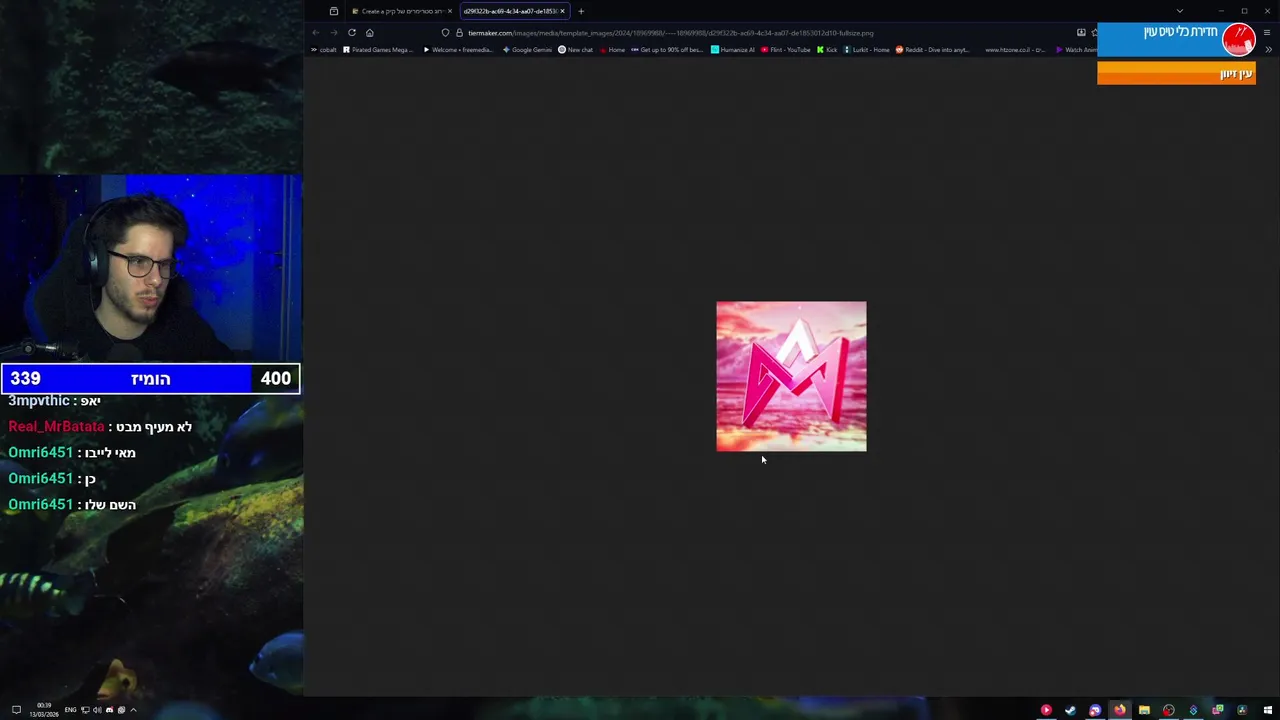Viewport: 1280px width, 720px height.
Task: Open the Kick bookmark
Action: (x=827, y=50)
